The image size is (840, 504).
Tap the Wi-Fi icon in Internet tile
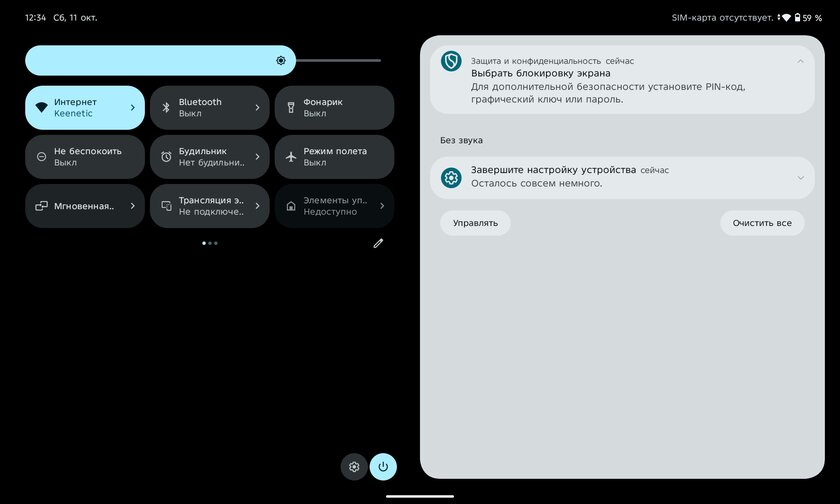tap(41, 107)
